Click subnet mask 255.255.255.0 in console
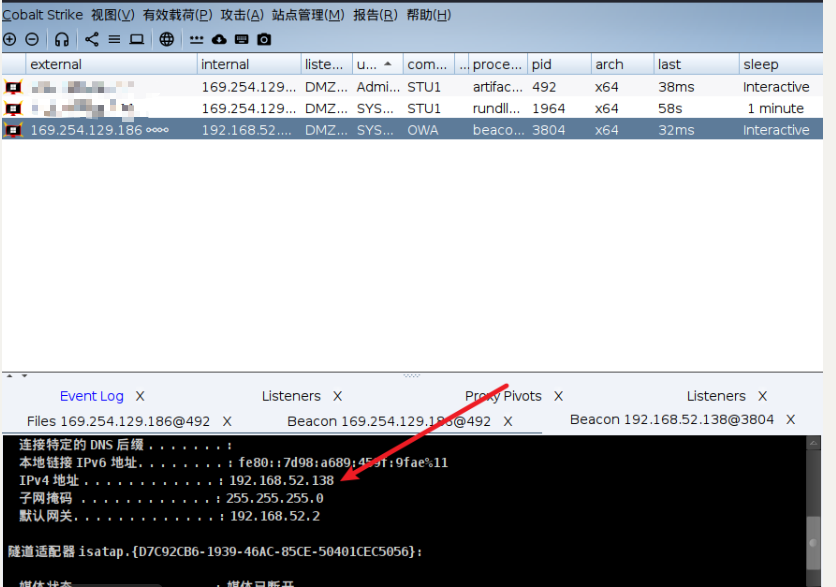This screenshot has height=587, width=836. pos(275,498)
